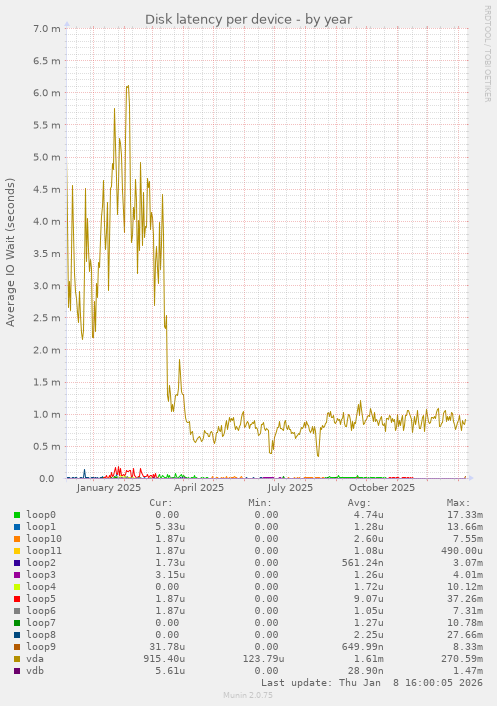Click the 'Average IO Wait (seconds)' axis label
Viewport: 497px width, 706px height.
point(10,252)
